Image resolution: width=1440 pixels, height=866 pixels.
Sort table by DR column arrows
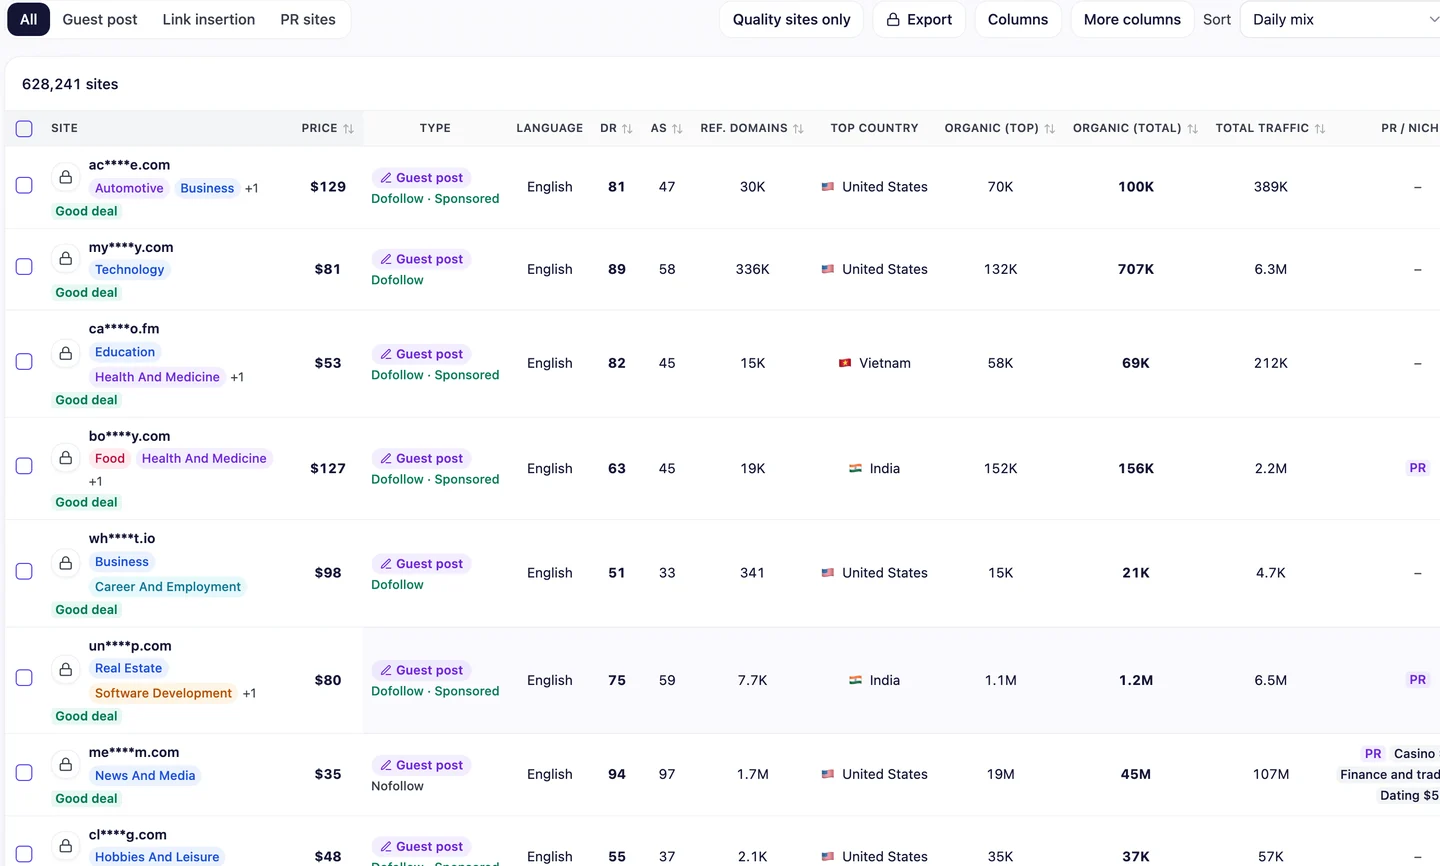pos(627,129)
